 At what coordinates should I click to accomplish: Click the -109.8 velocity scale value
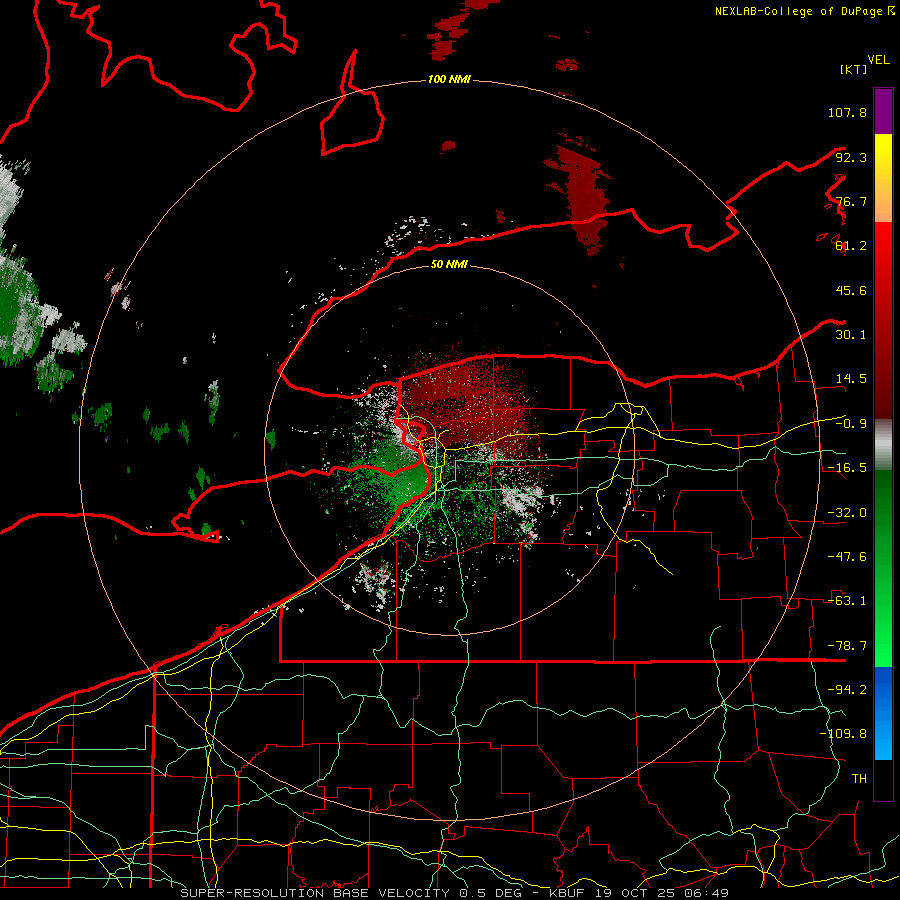click(x=843, y=734)
